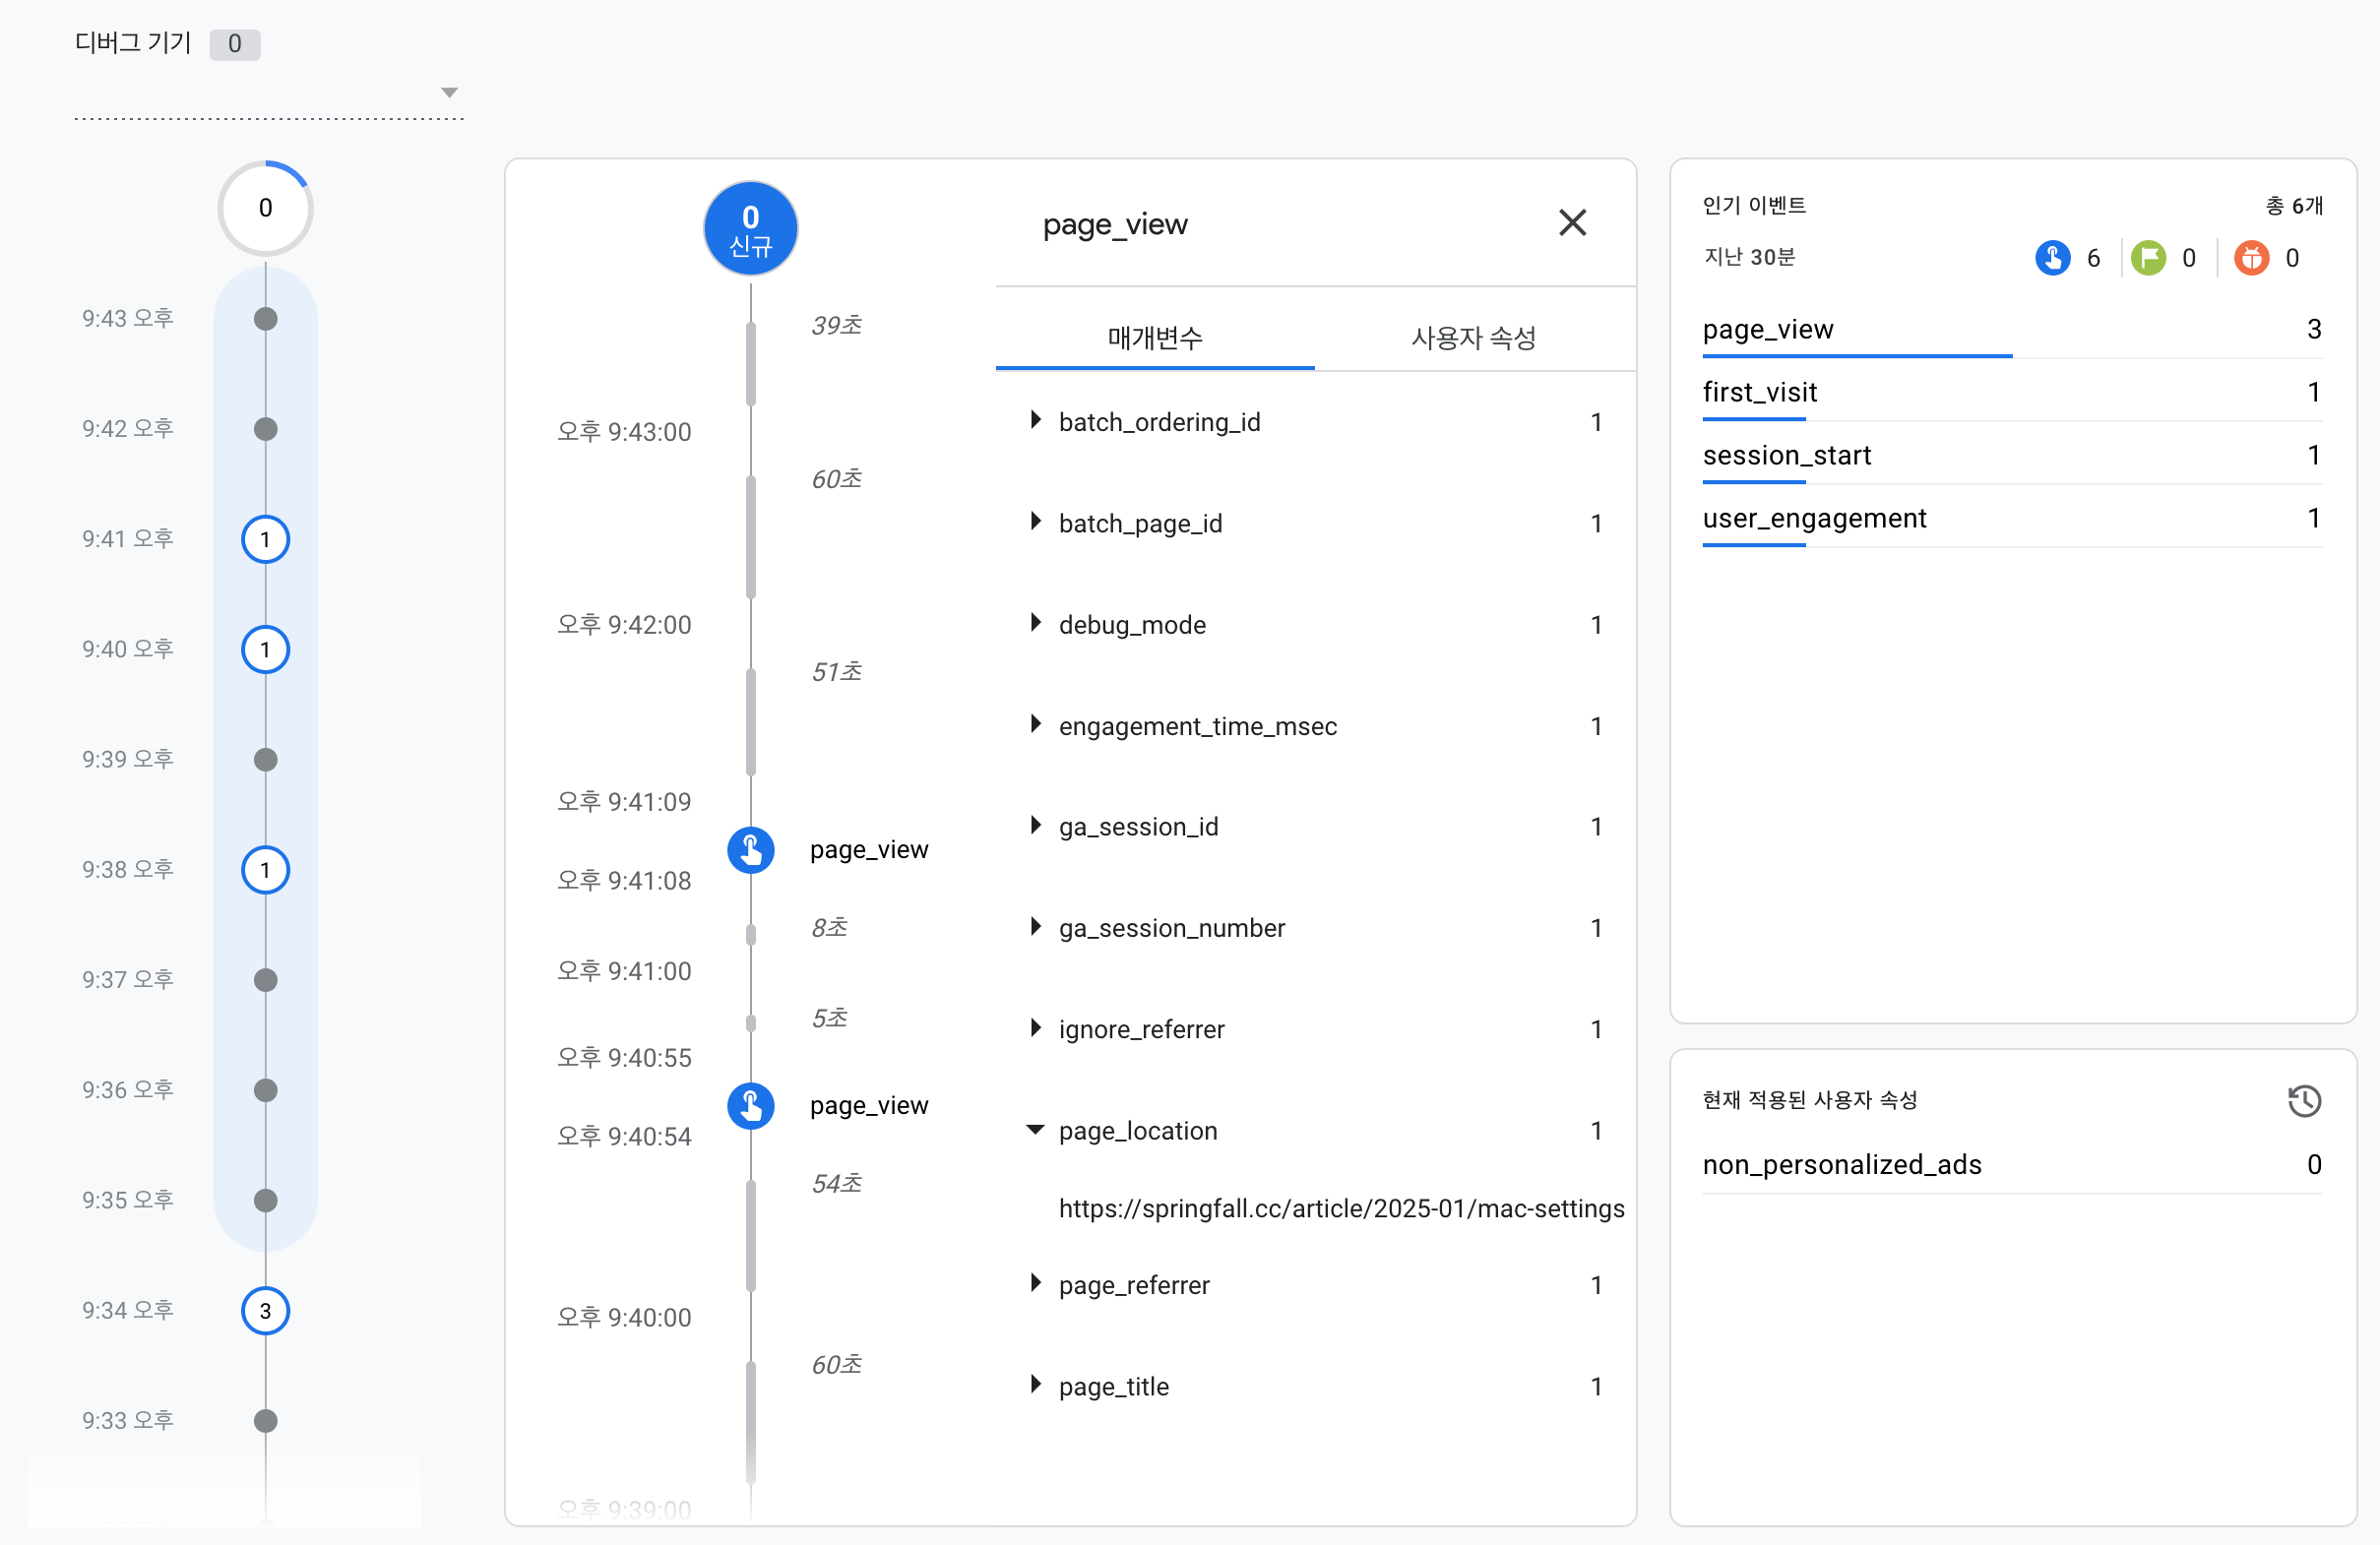Select the 매개변수 tab
The height and width of the screenshot is (1545, 2380).
[1155, 337]
